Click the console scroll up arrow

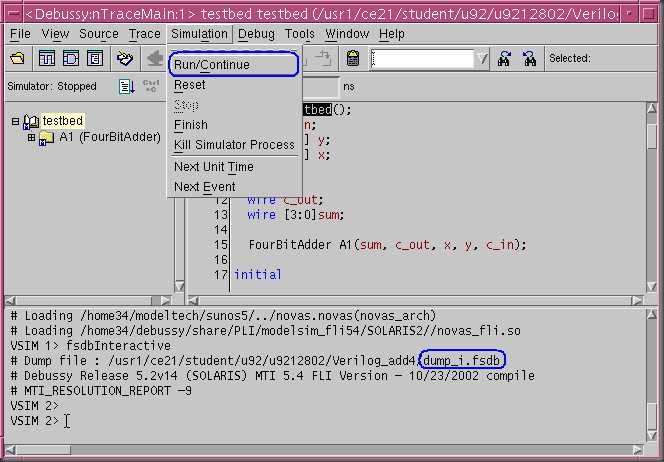tap(652, 315)
